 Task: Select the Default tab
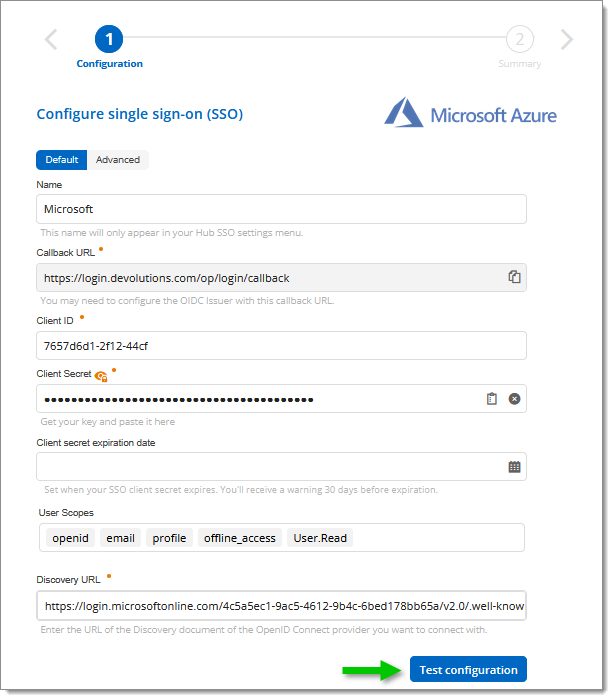point(62,160)
